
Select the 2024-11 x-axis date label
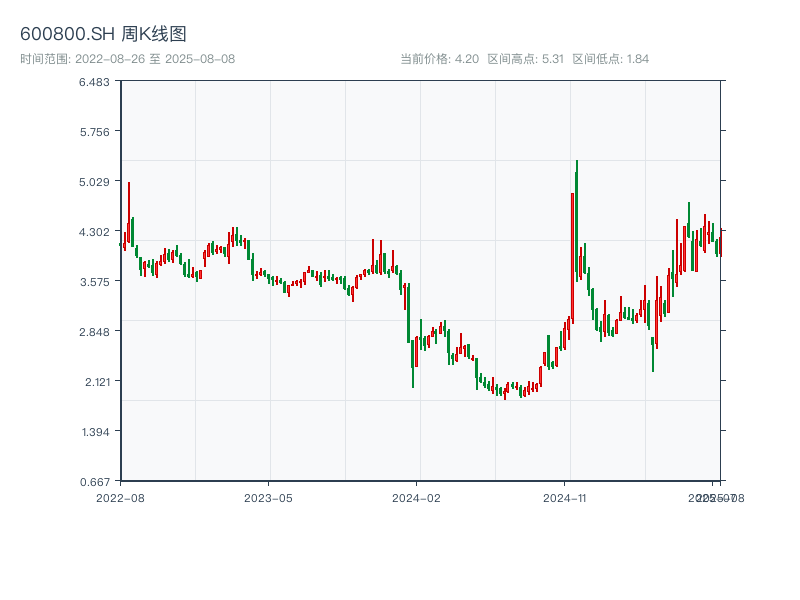tap(565, 497)
